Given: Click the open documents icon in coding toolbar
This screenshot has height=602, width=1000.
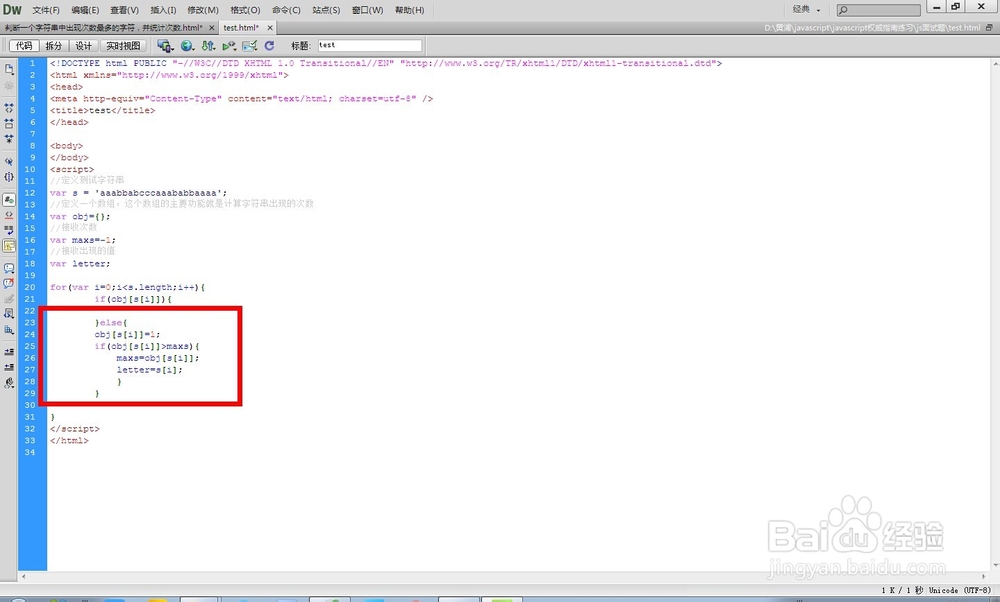Looking at the screenshot, I should click(x=9, y=69).
